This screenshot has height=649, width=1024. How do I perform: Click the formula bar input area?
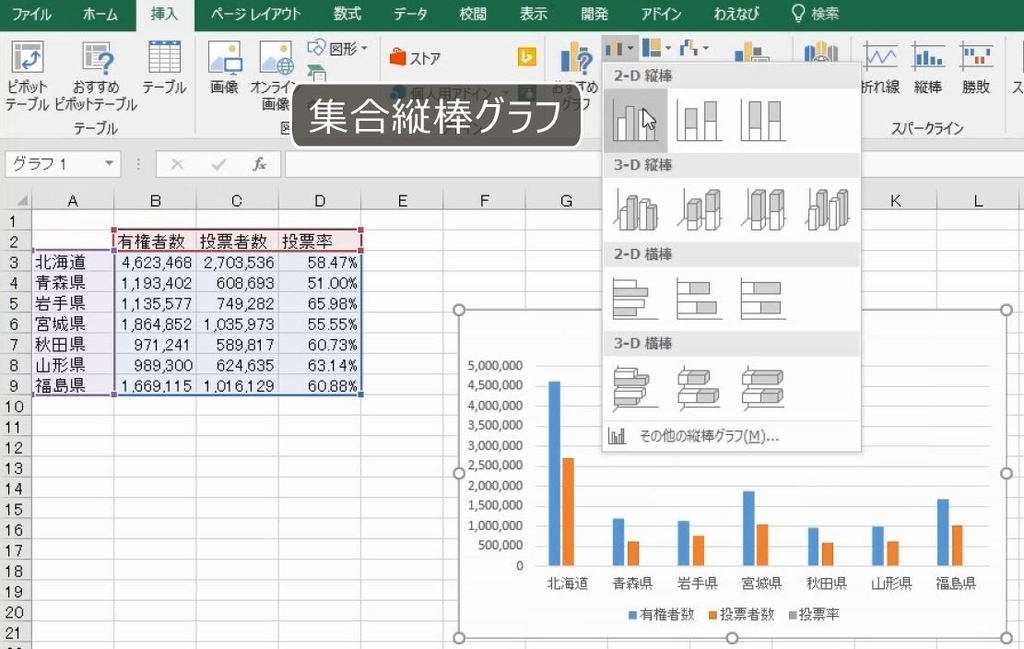click(x=653, y=164)
